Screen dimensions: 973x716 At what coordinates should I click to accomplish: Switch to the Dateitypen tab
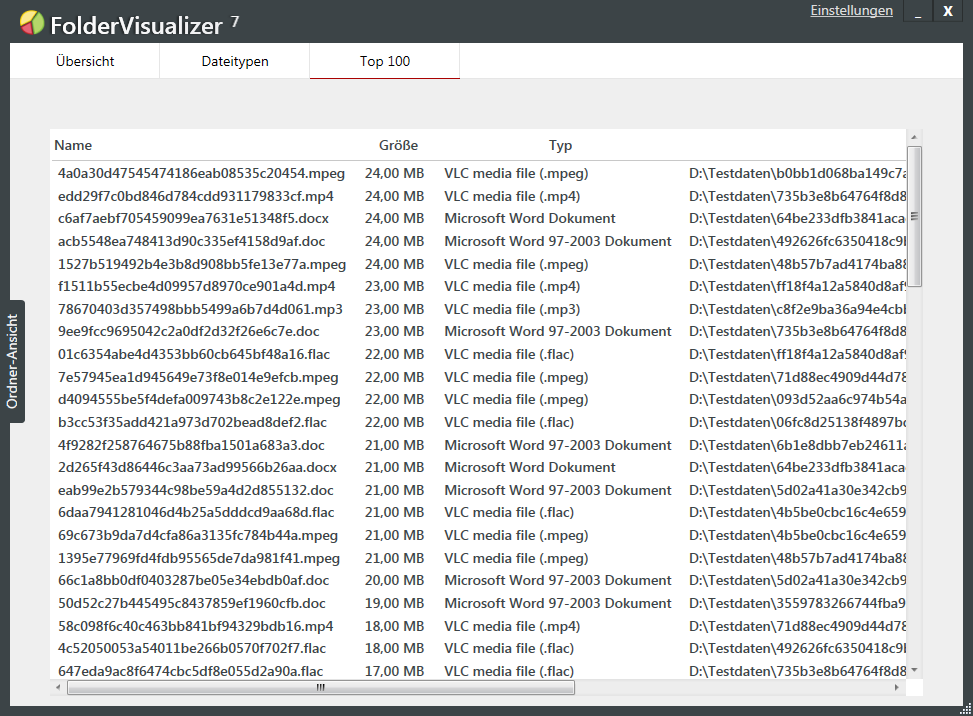tap(235, 61)
